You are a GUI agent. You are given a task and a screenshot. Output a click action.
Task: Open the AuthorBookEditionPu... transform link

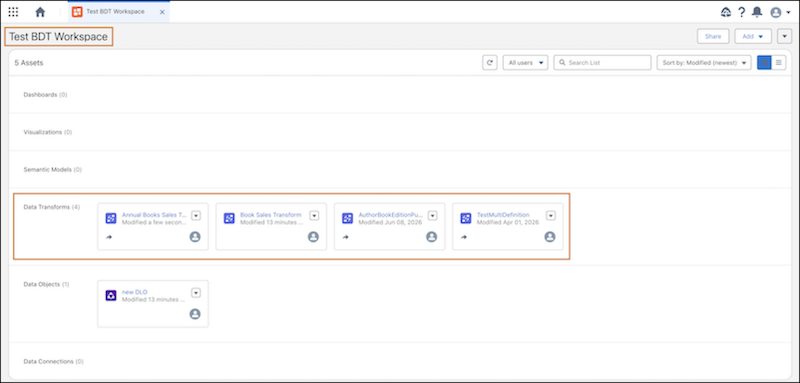[x=391, y=215]
